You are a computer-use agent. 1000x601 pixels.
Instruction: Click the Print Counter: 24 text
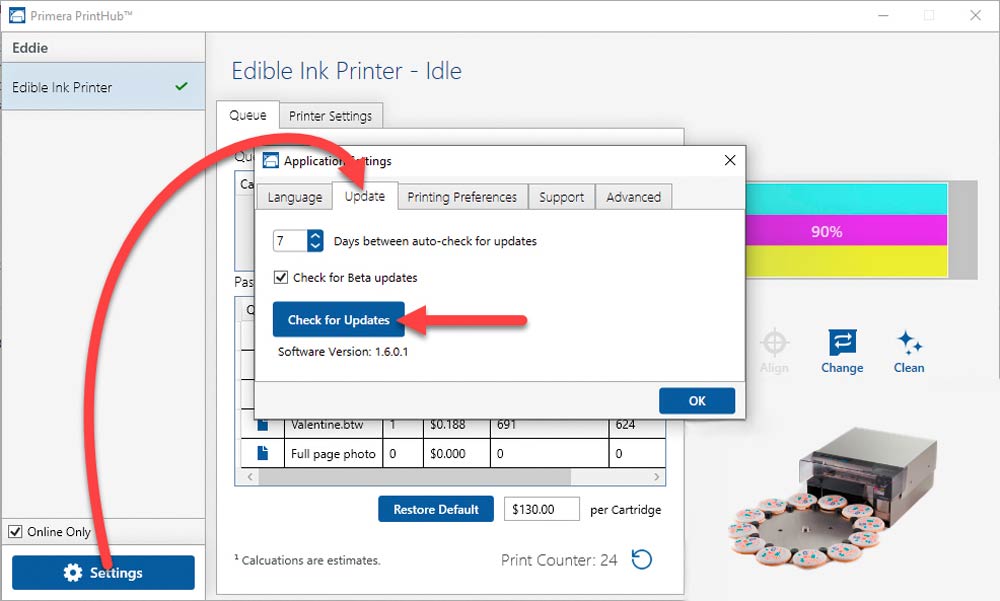coord(559,560)
